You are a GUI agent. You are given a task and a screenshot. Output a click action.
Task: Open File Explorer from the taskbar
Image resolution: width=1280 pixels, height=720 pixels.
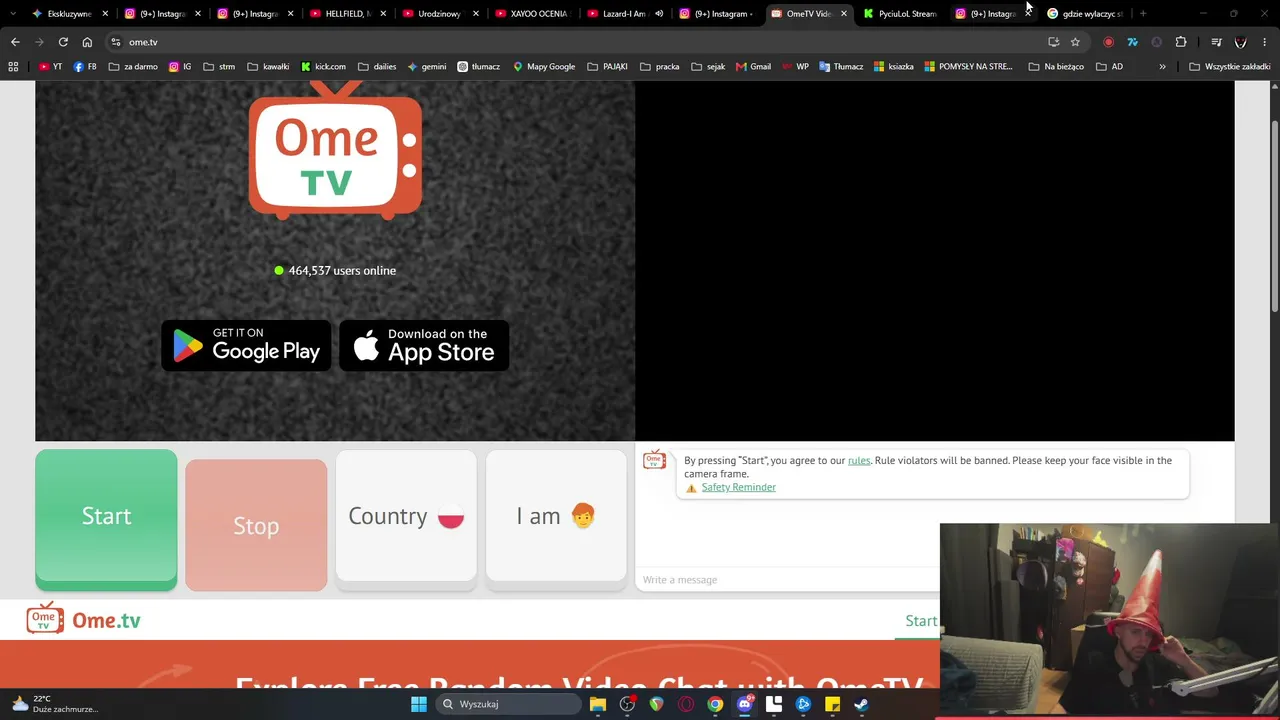(x=598, y=704)
